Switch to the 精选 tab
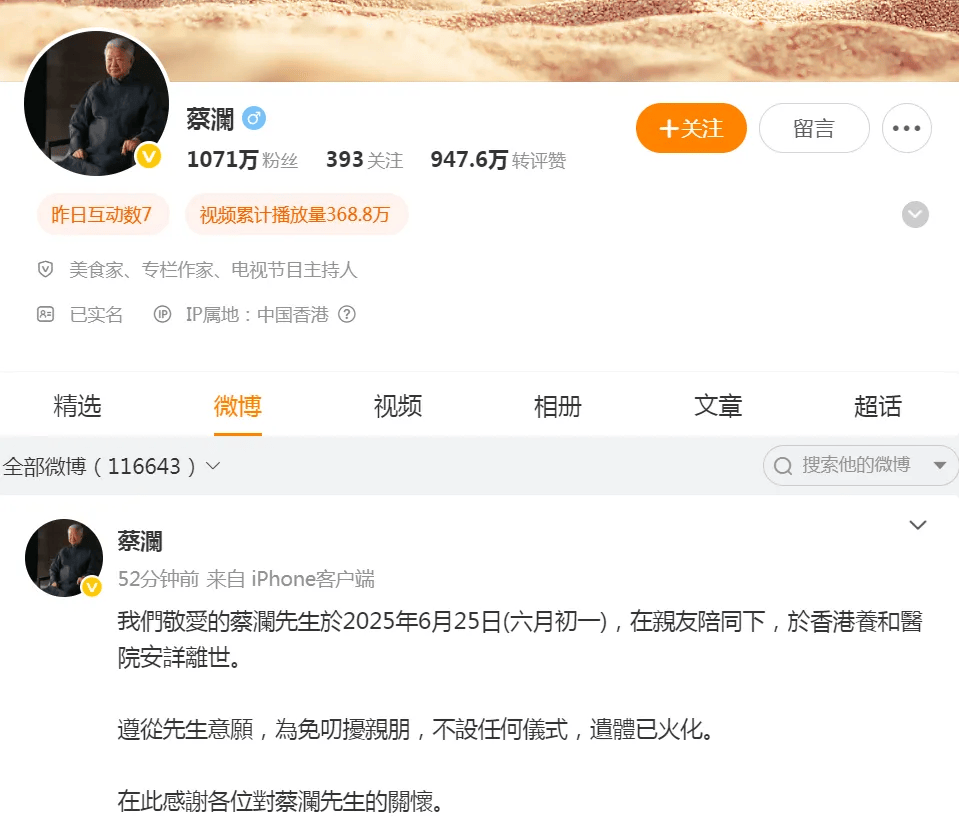This screenshot has width=959, height=829. (77, 406)
